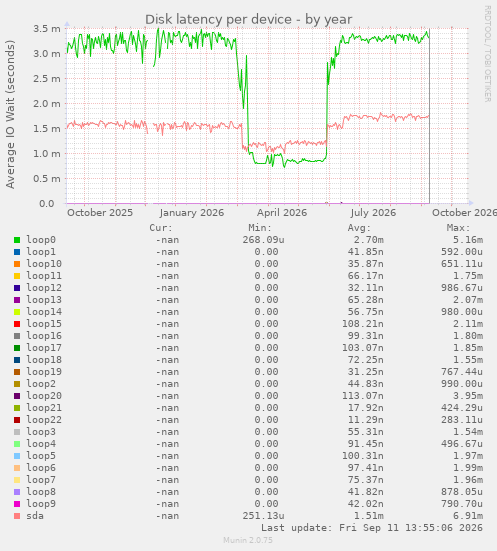Click the 'Last update' timestamp text
Image resolution: width=497 pixels, height=551 pixels.
[372, 528]
